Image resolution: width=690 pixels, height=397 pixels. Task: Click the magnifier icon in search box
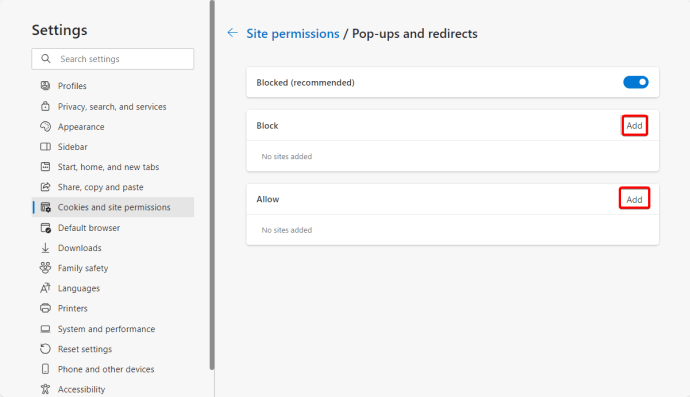point(46,59)
